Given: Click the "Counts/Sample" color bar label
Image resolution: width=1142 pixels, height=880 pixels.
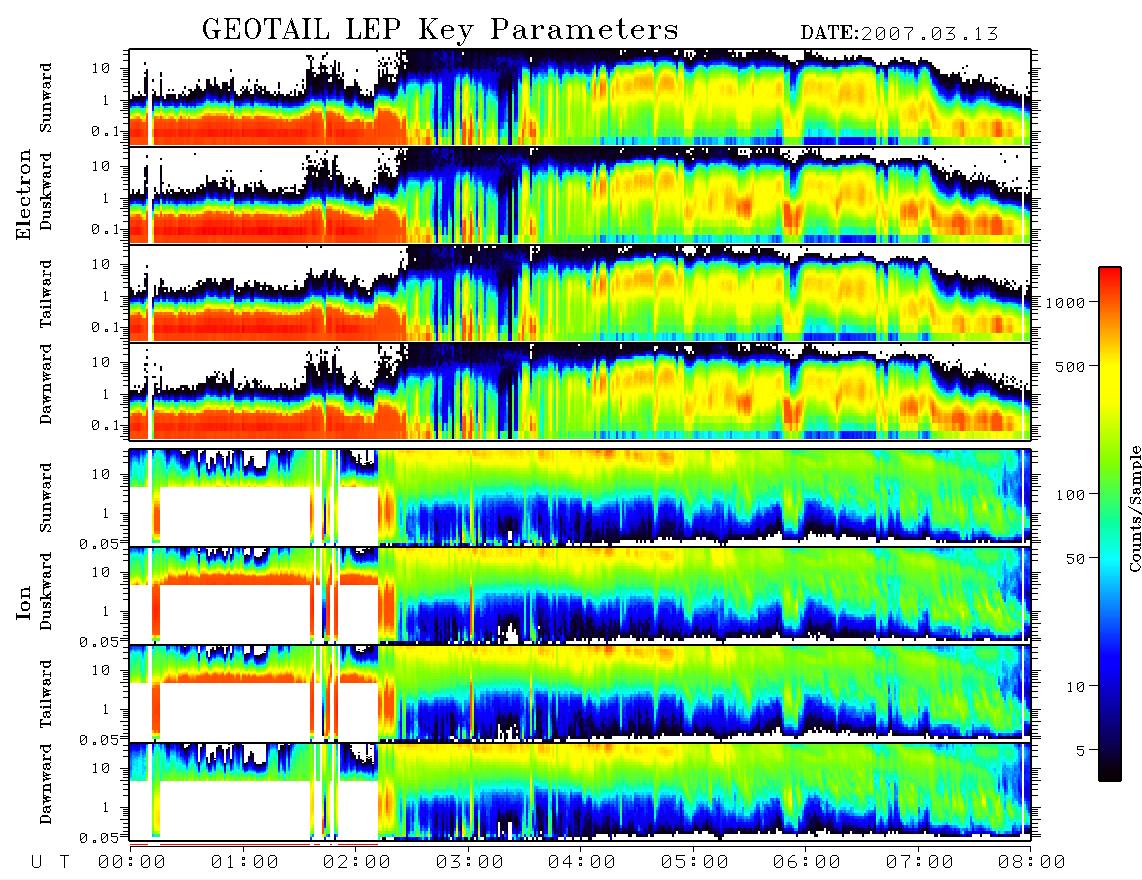Looking at the screenshot, I should [x=1134, y=508].
